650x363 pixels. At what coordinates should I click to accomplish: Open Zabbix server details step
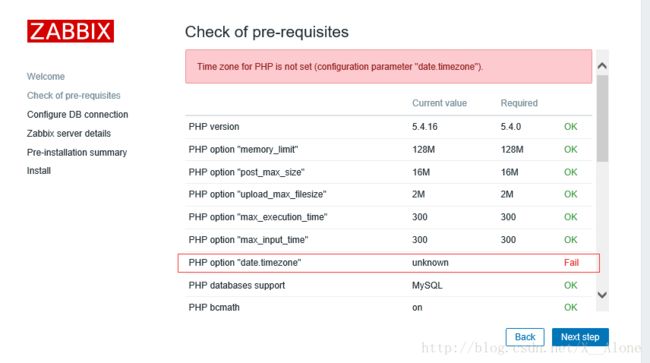pyautogui.click(x=69, y=133)
